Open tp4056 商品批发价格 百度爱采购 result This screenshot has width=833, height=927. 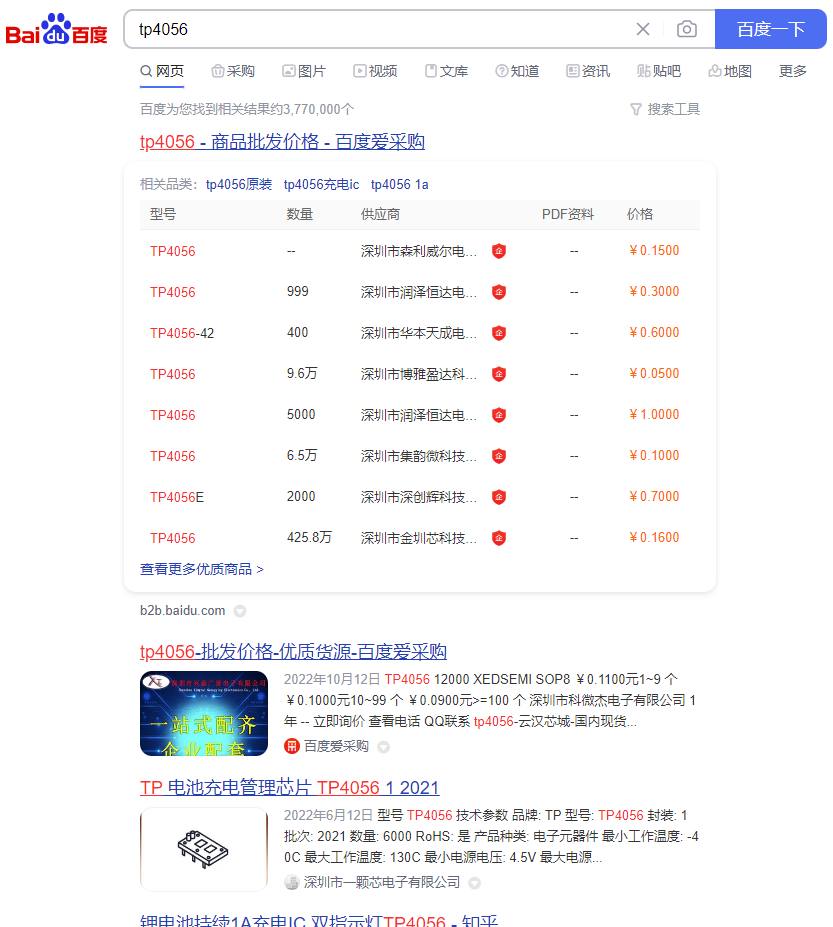[x=282, y=142]
